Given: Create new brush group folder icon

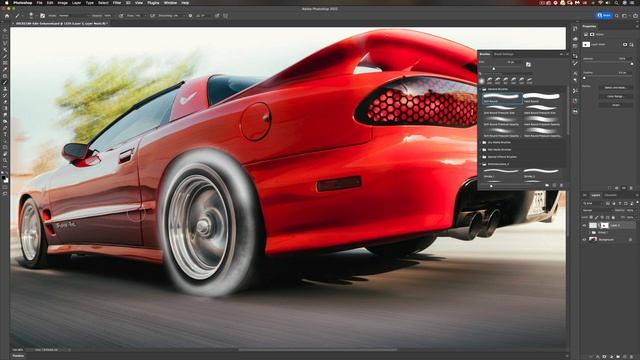Looking at the screenshot, I should [x=547, y=186].
